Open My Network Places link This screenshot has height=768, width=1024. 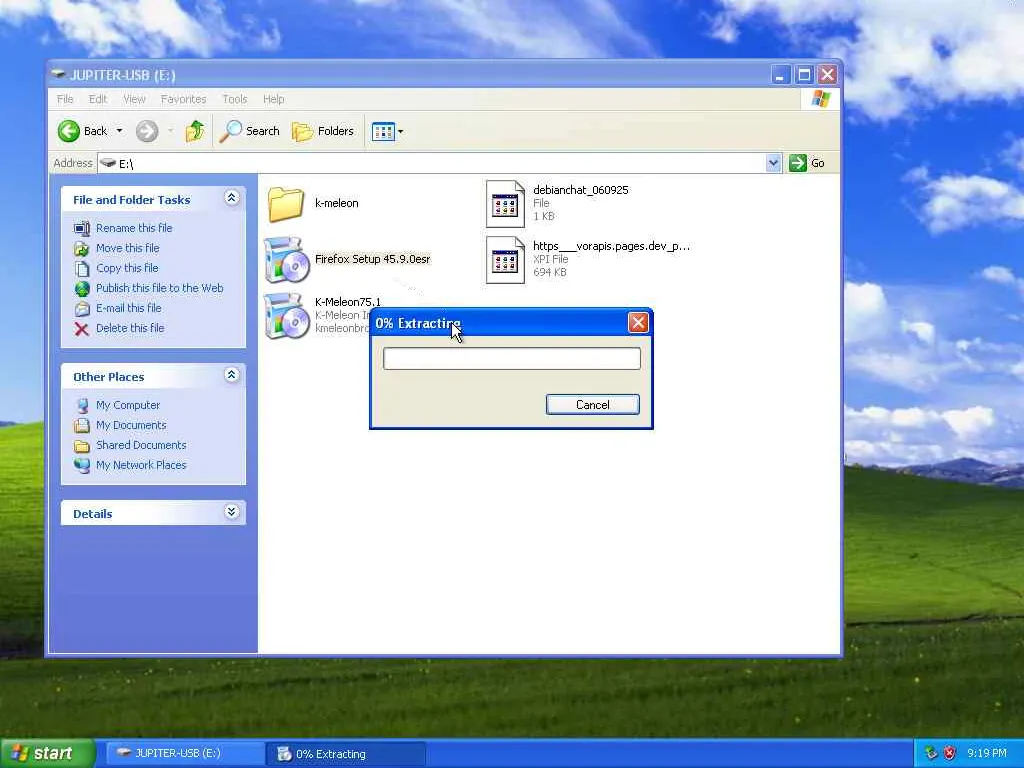(x=141, y=465)
